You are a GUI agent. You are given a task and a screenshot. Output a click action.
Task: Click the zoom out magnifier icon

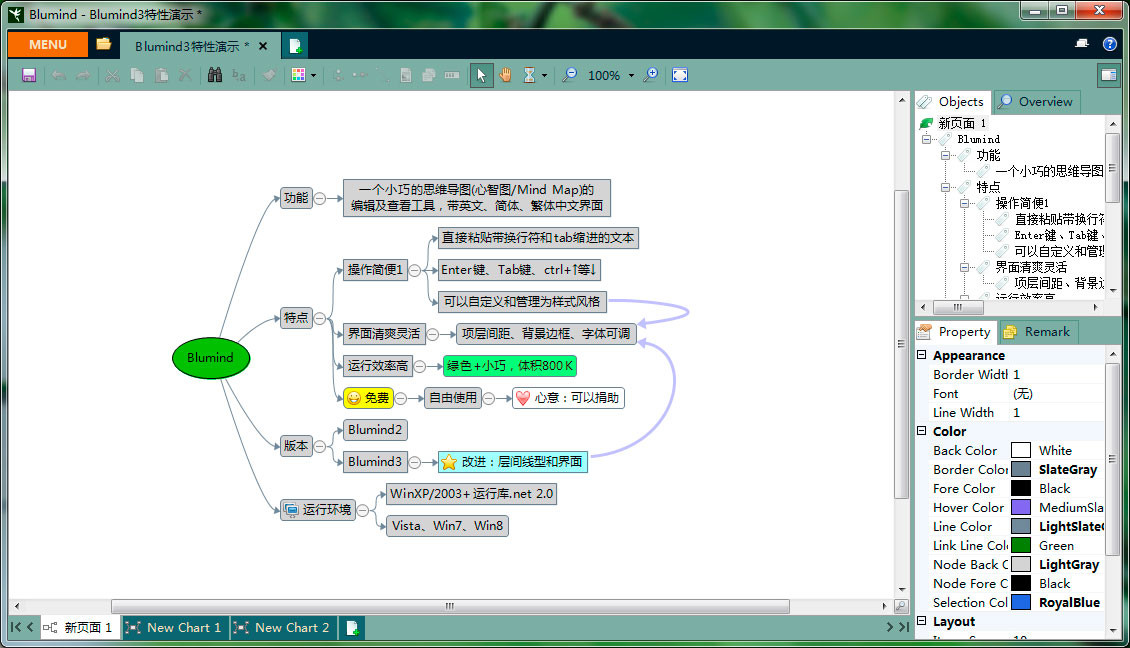[x=569, y=75]
